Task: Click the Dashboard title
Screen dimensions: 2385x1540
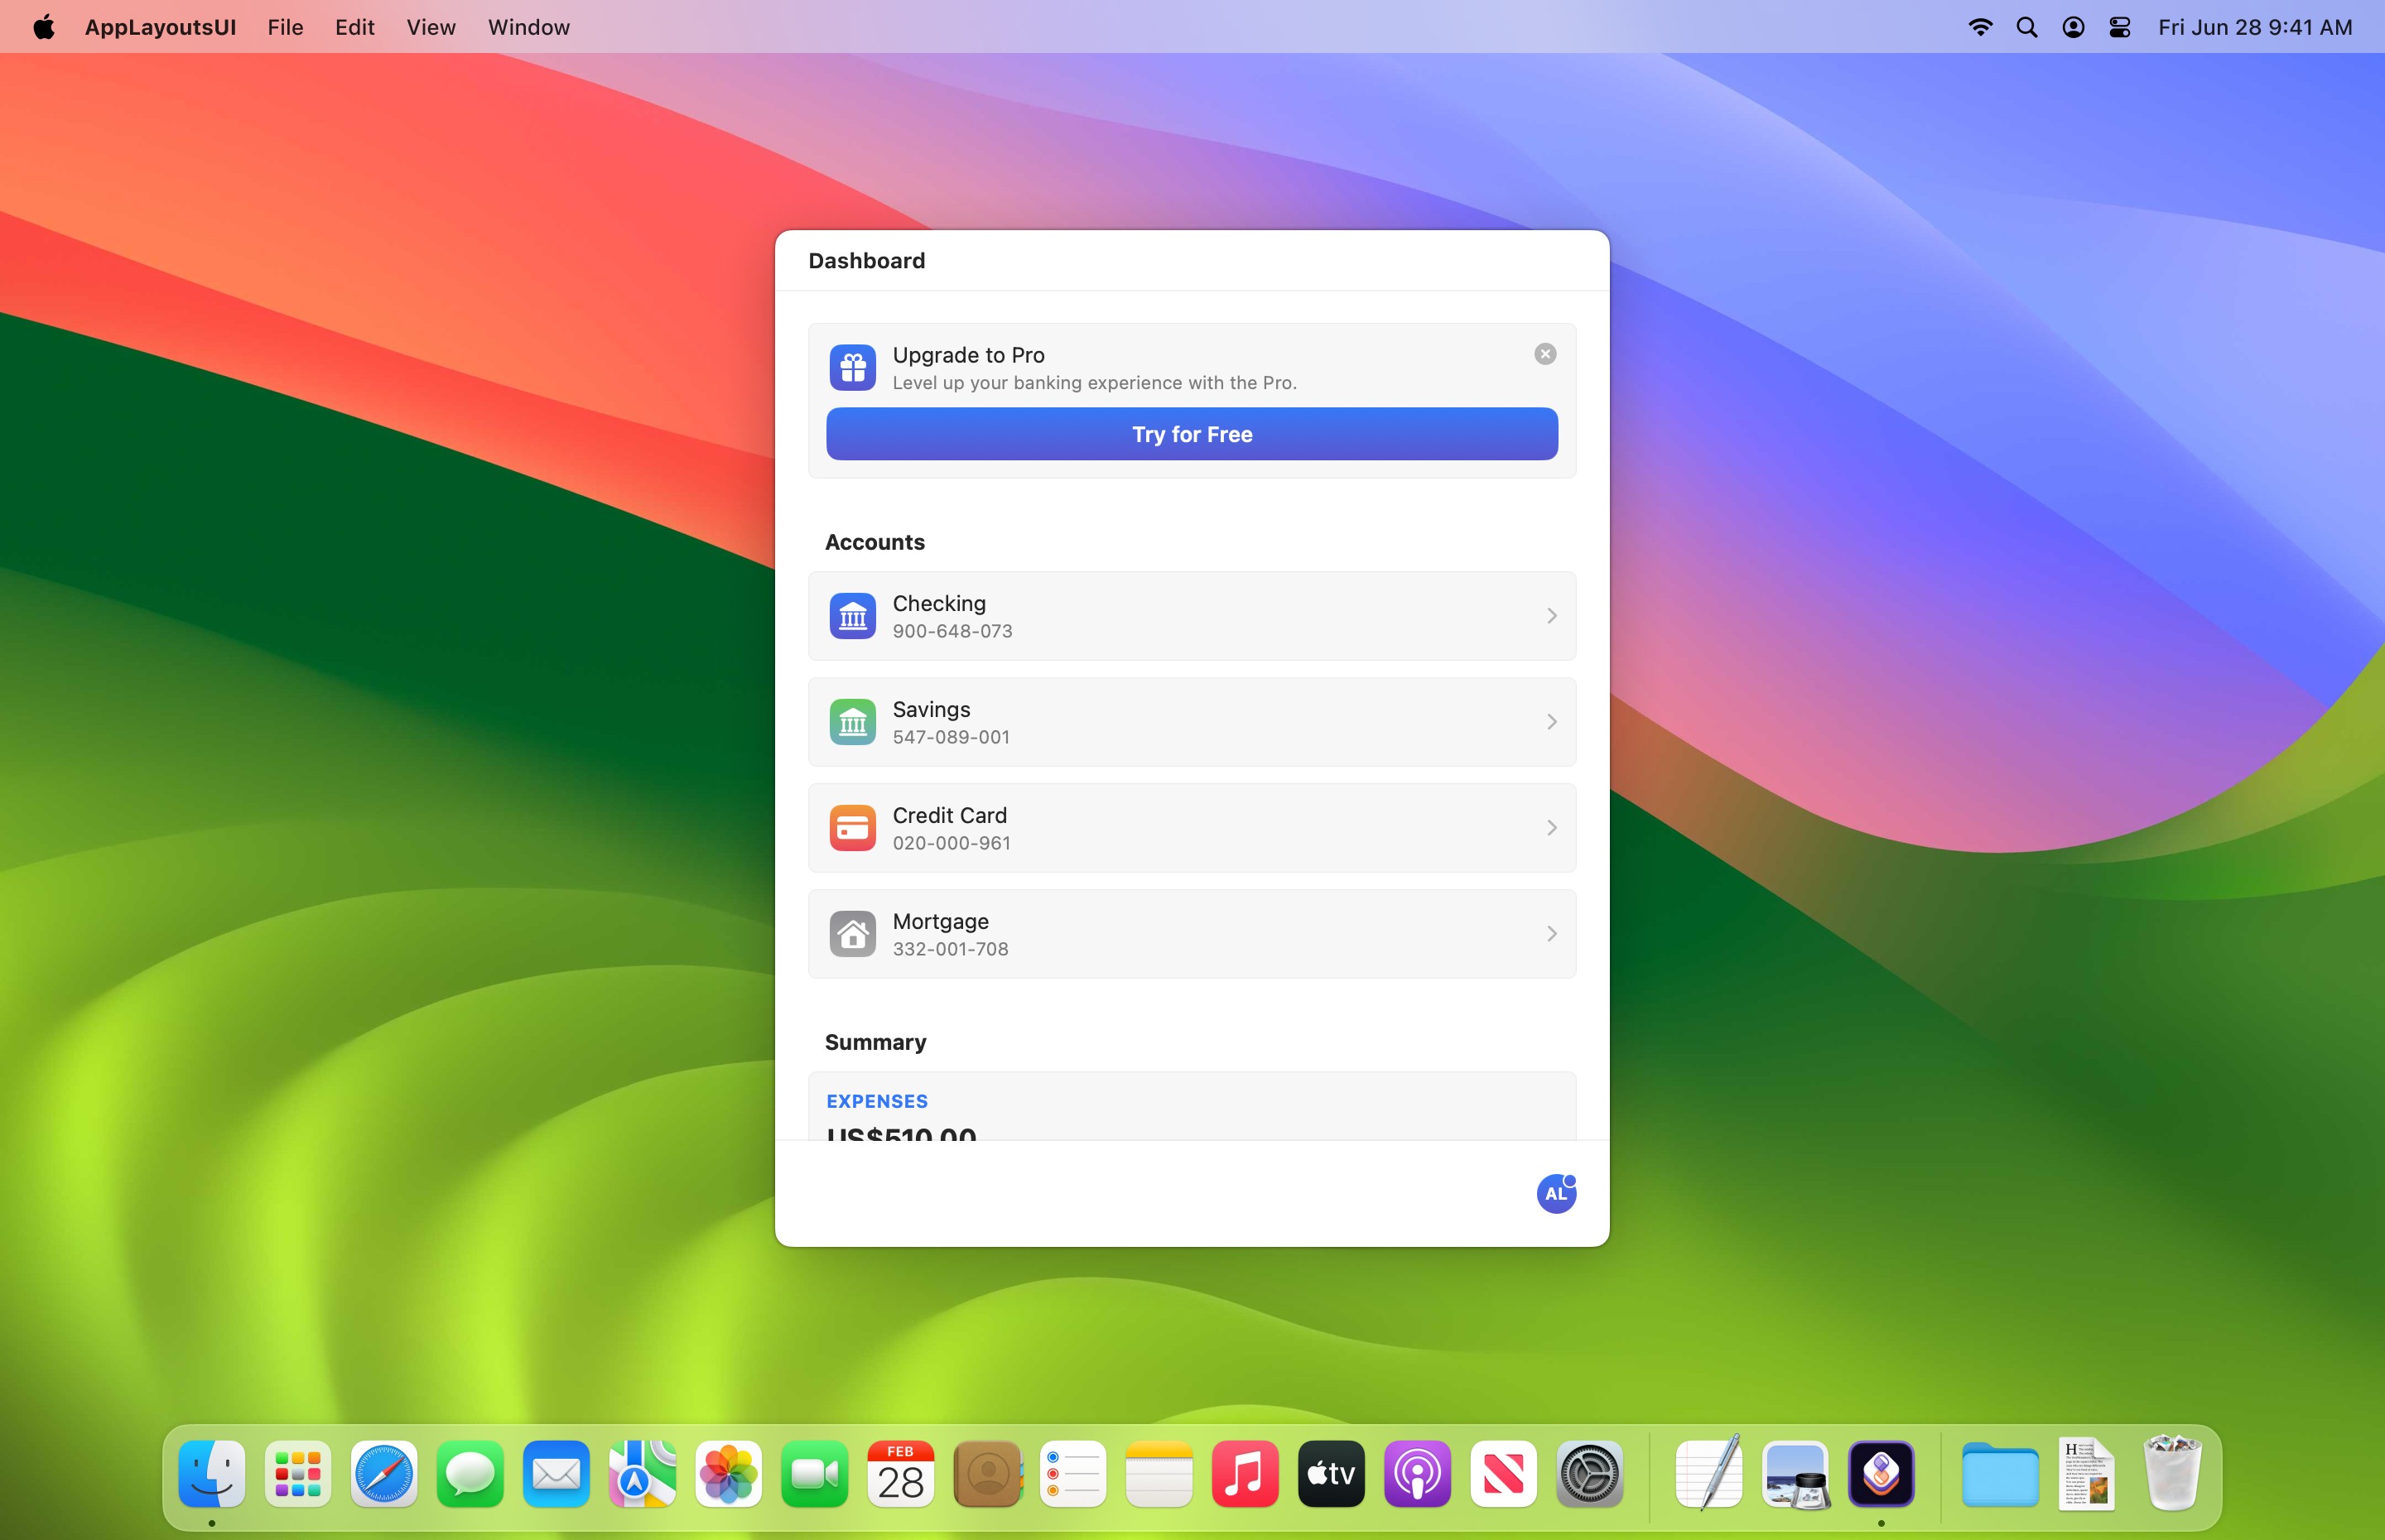Action: point(866,261)
